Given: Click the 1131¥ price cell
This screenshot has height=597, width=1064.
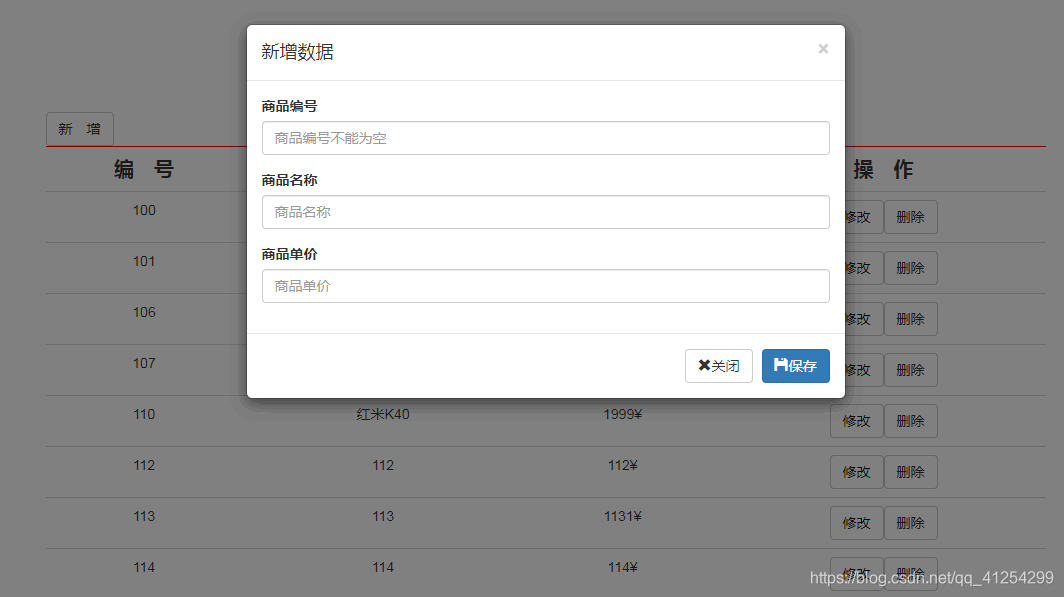Looking at the screenshot, I should coord(622,516).
